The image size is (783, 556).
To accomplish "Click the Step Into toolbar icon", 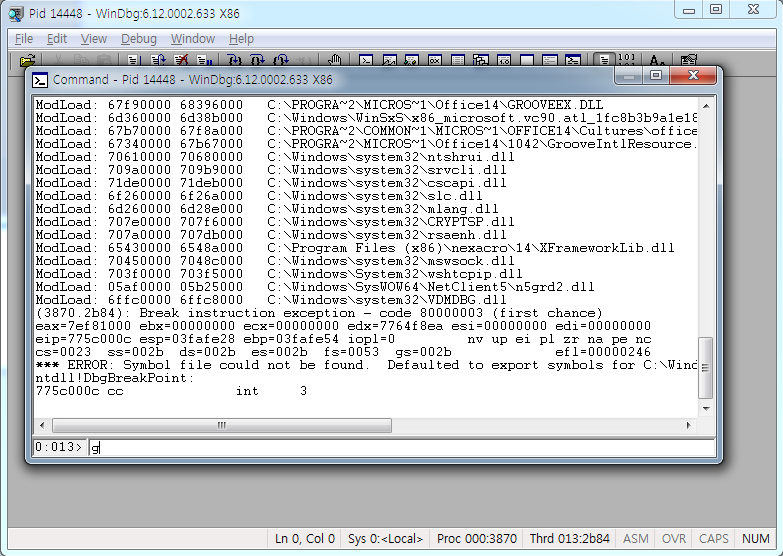I will [234, 60].
